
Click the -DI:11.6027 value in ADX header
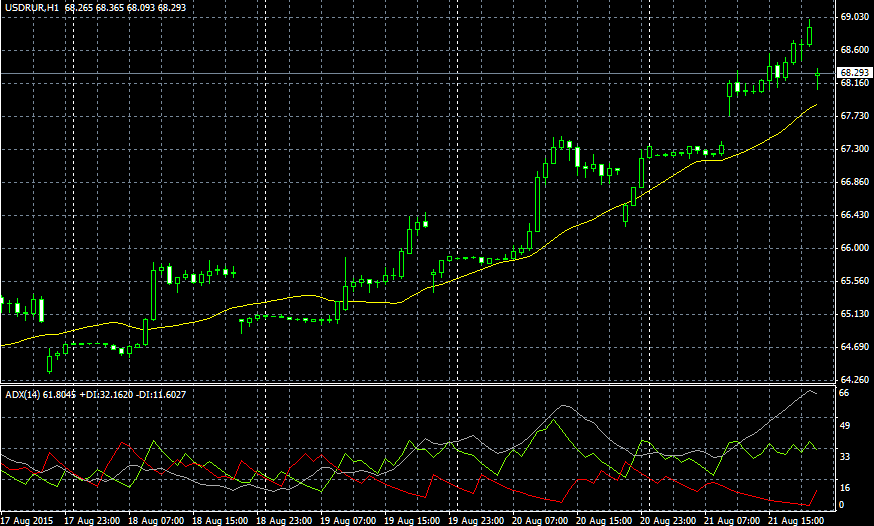[x=162, y=394]
